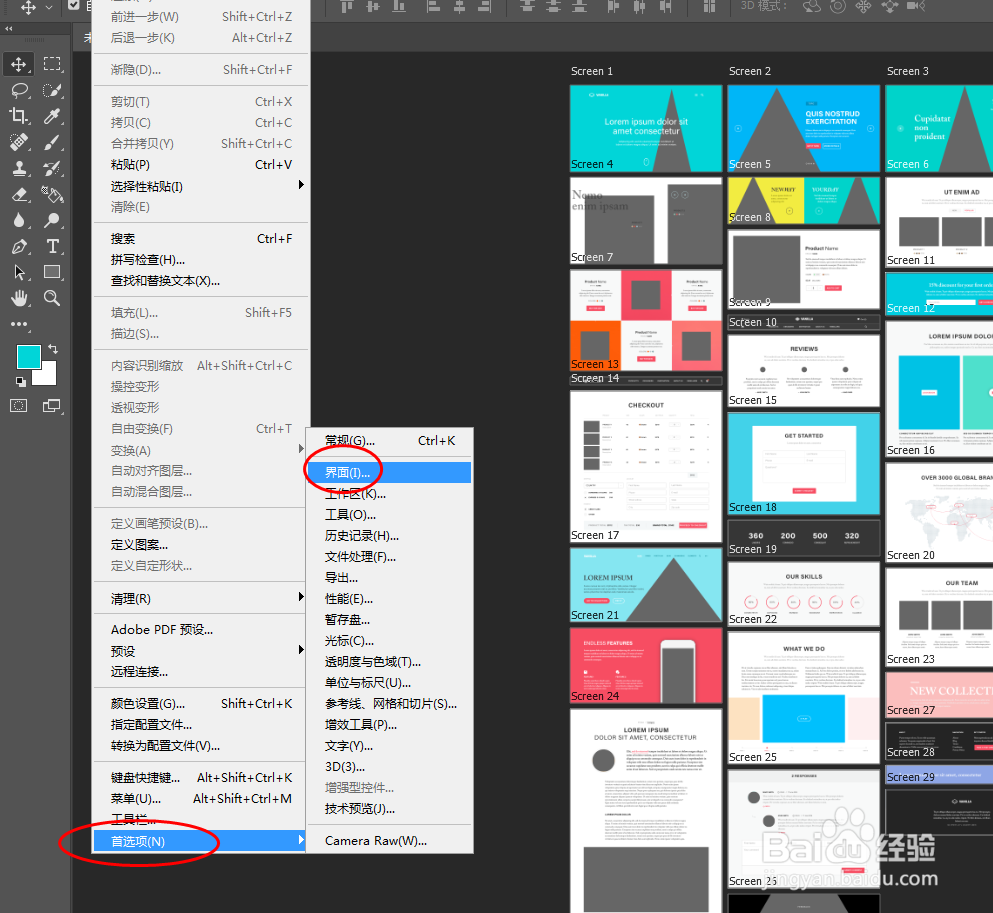Viewport: 993px width, 913px height.
Task: Select the Move tool in the toolbox
Action: (x=18, y=64)
